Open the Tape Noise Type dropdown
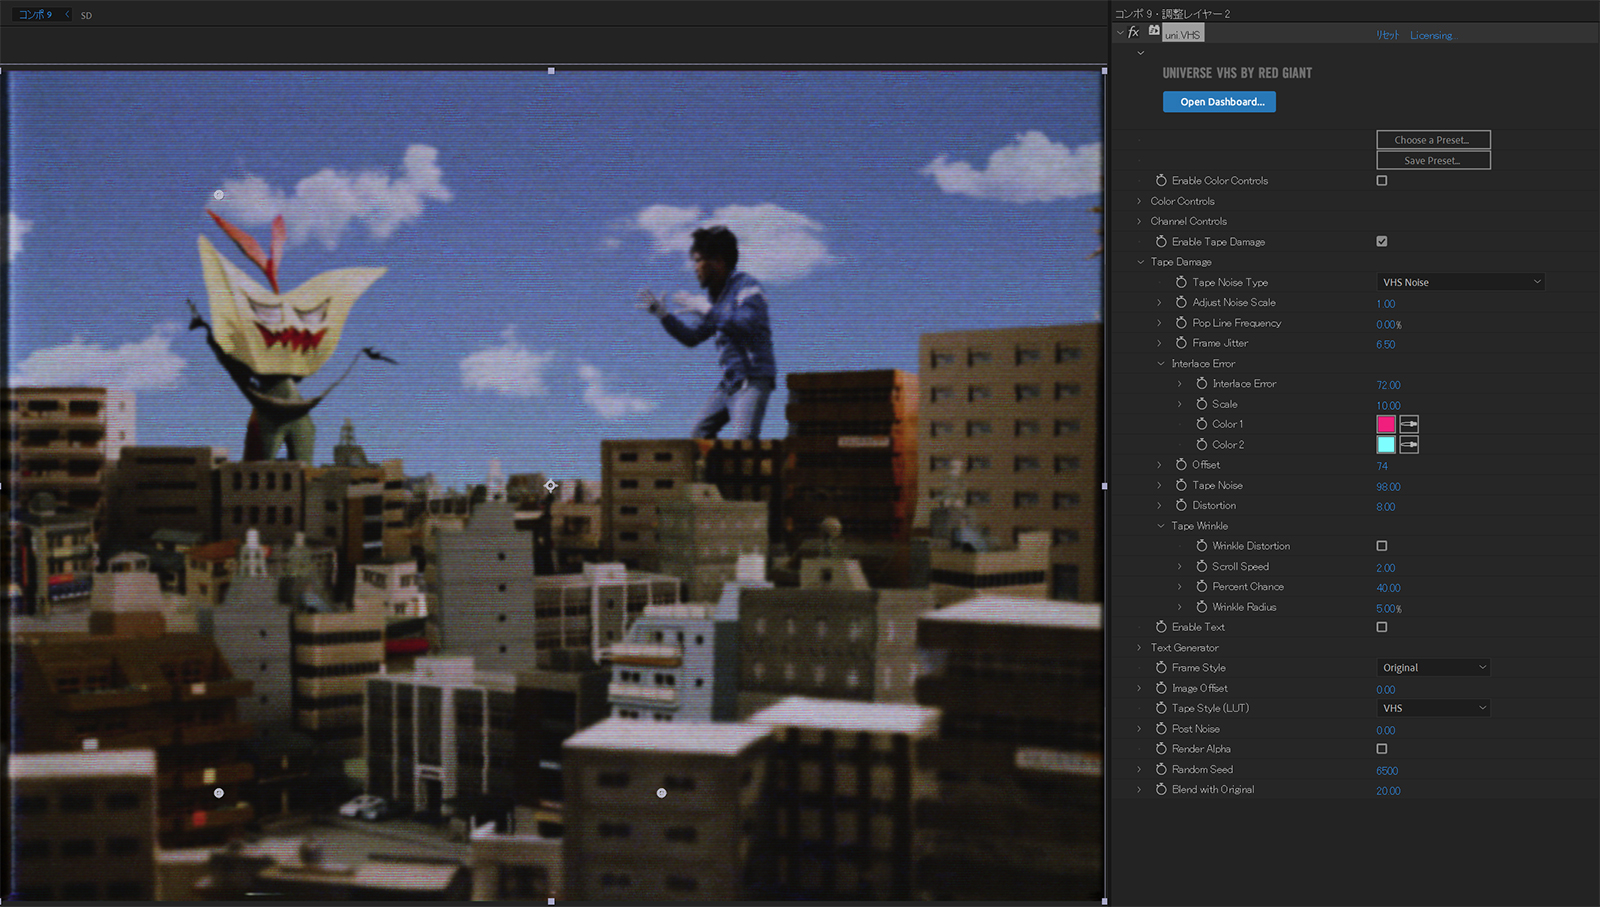1600x907 pixels. 1460,283
